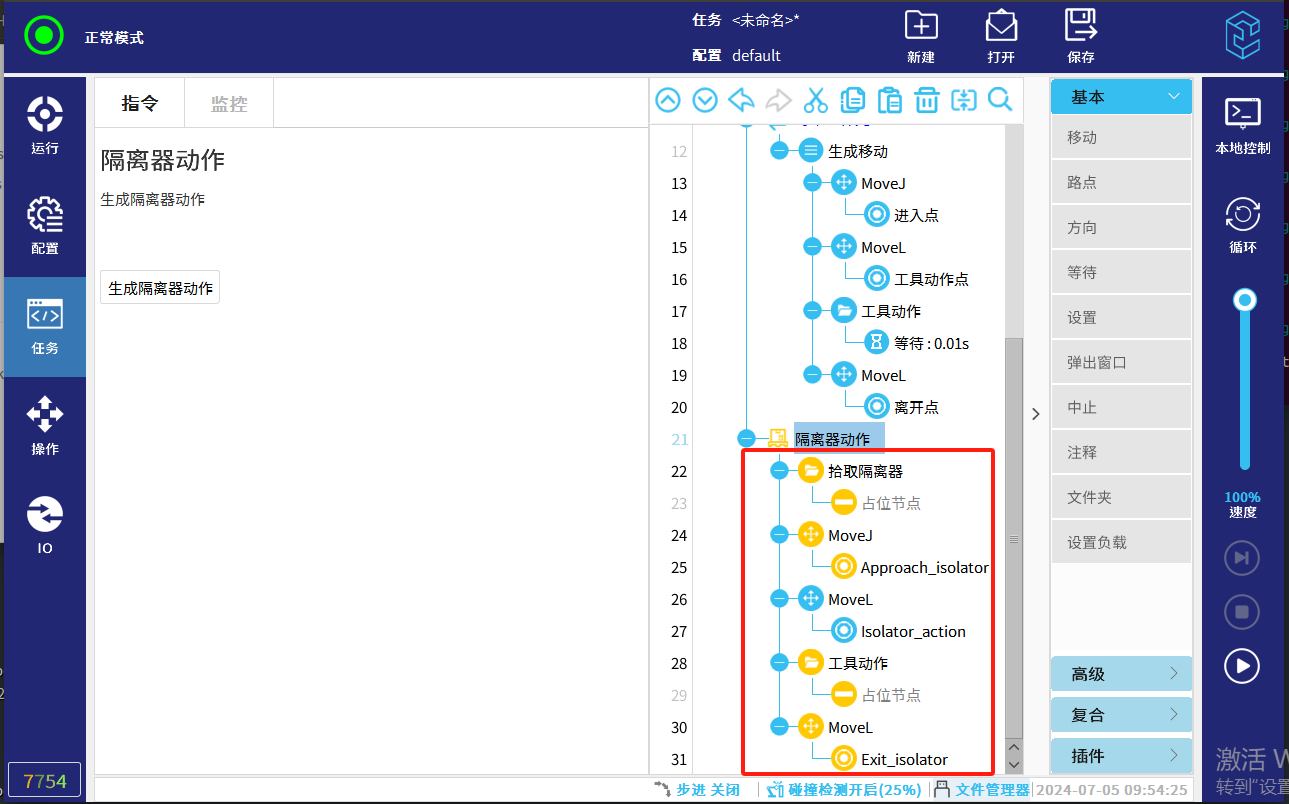1289x804 pixels.
Task: Collapse the 拾取隔离器 folder node
Action: click(779, 471)
